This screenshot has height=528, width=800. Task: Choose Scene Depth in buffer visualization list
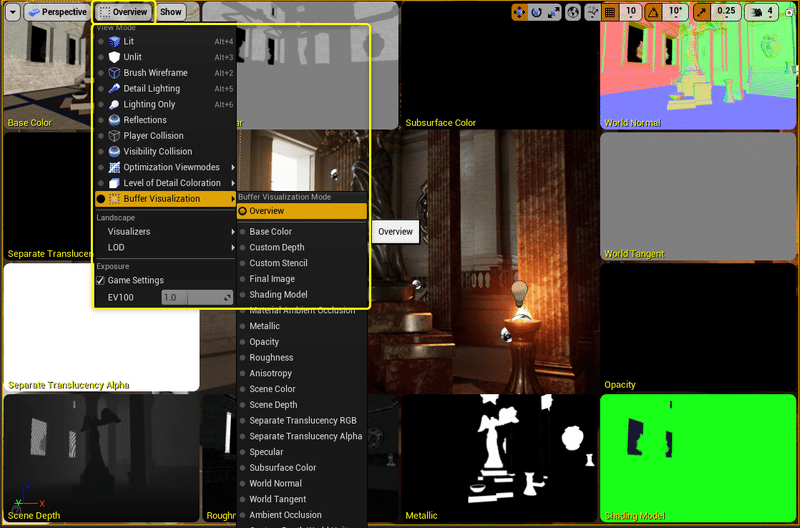point(302,405)
